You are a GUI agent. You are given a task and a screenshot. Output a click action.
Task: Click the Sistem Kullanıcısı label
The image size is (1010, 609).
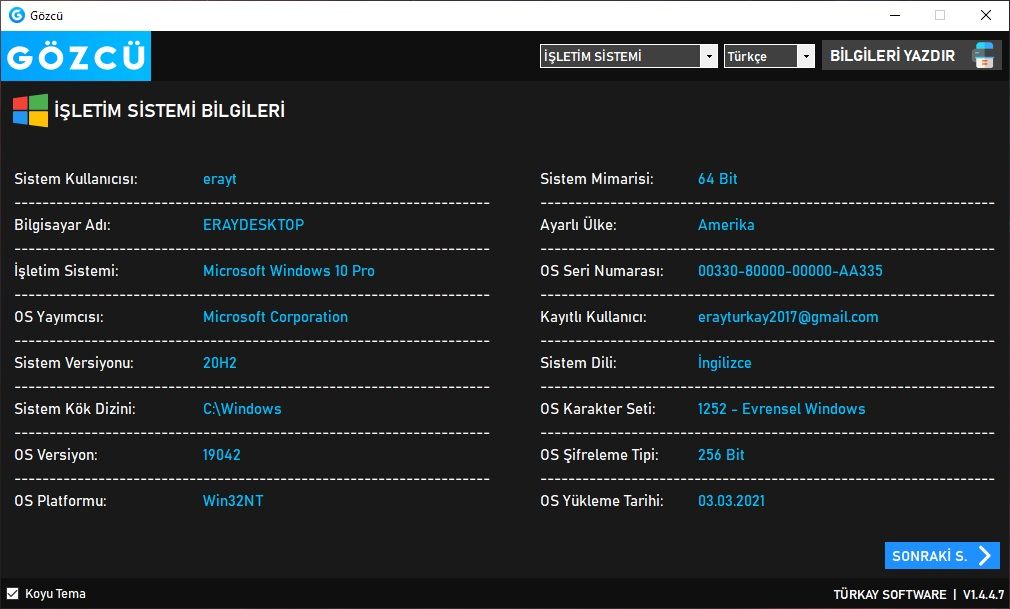pyautogui.click(x=76, y=179)
